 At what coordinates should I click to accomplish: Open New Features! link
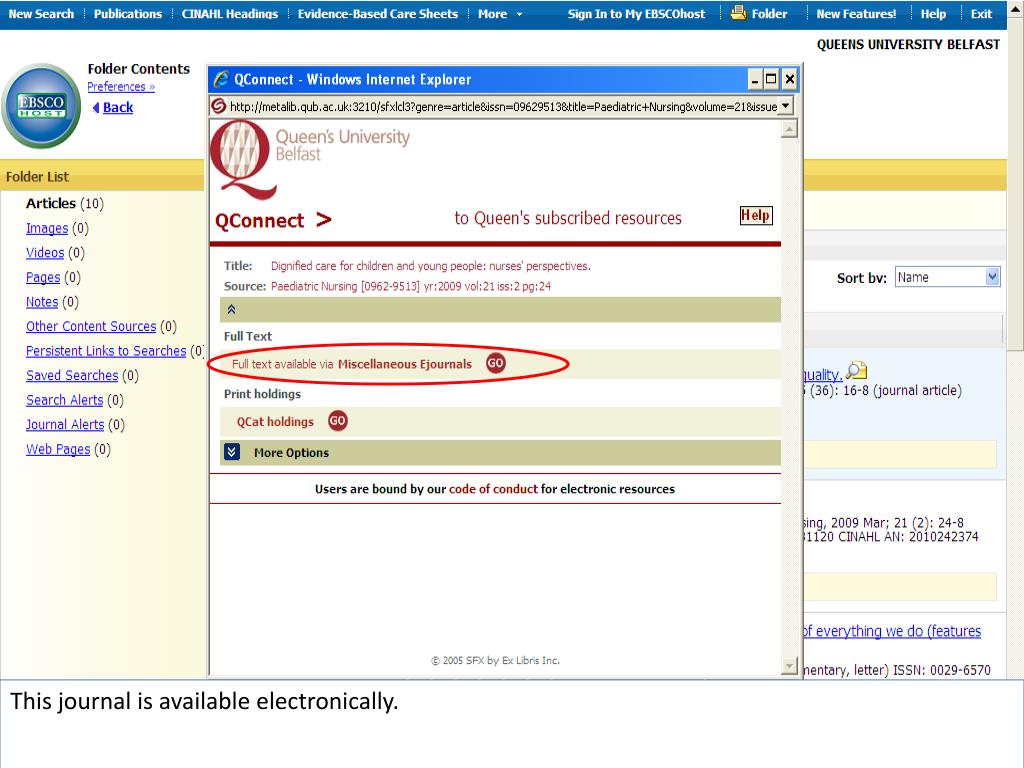coord(856,14)
